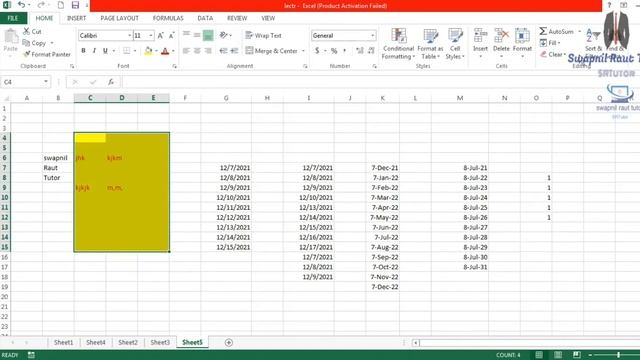640x360 pixels.
Task: Switch to Page Break Preview view
Action: coord(576,355)
